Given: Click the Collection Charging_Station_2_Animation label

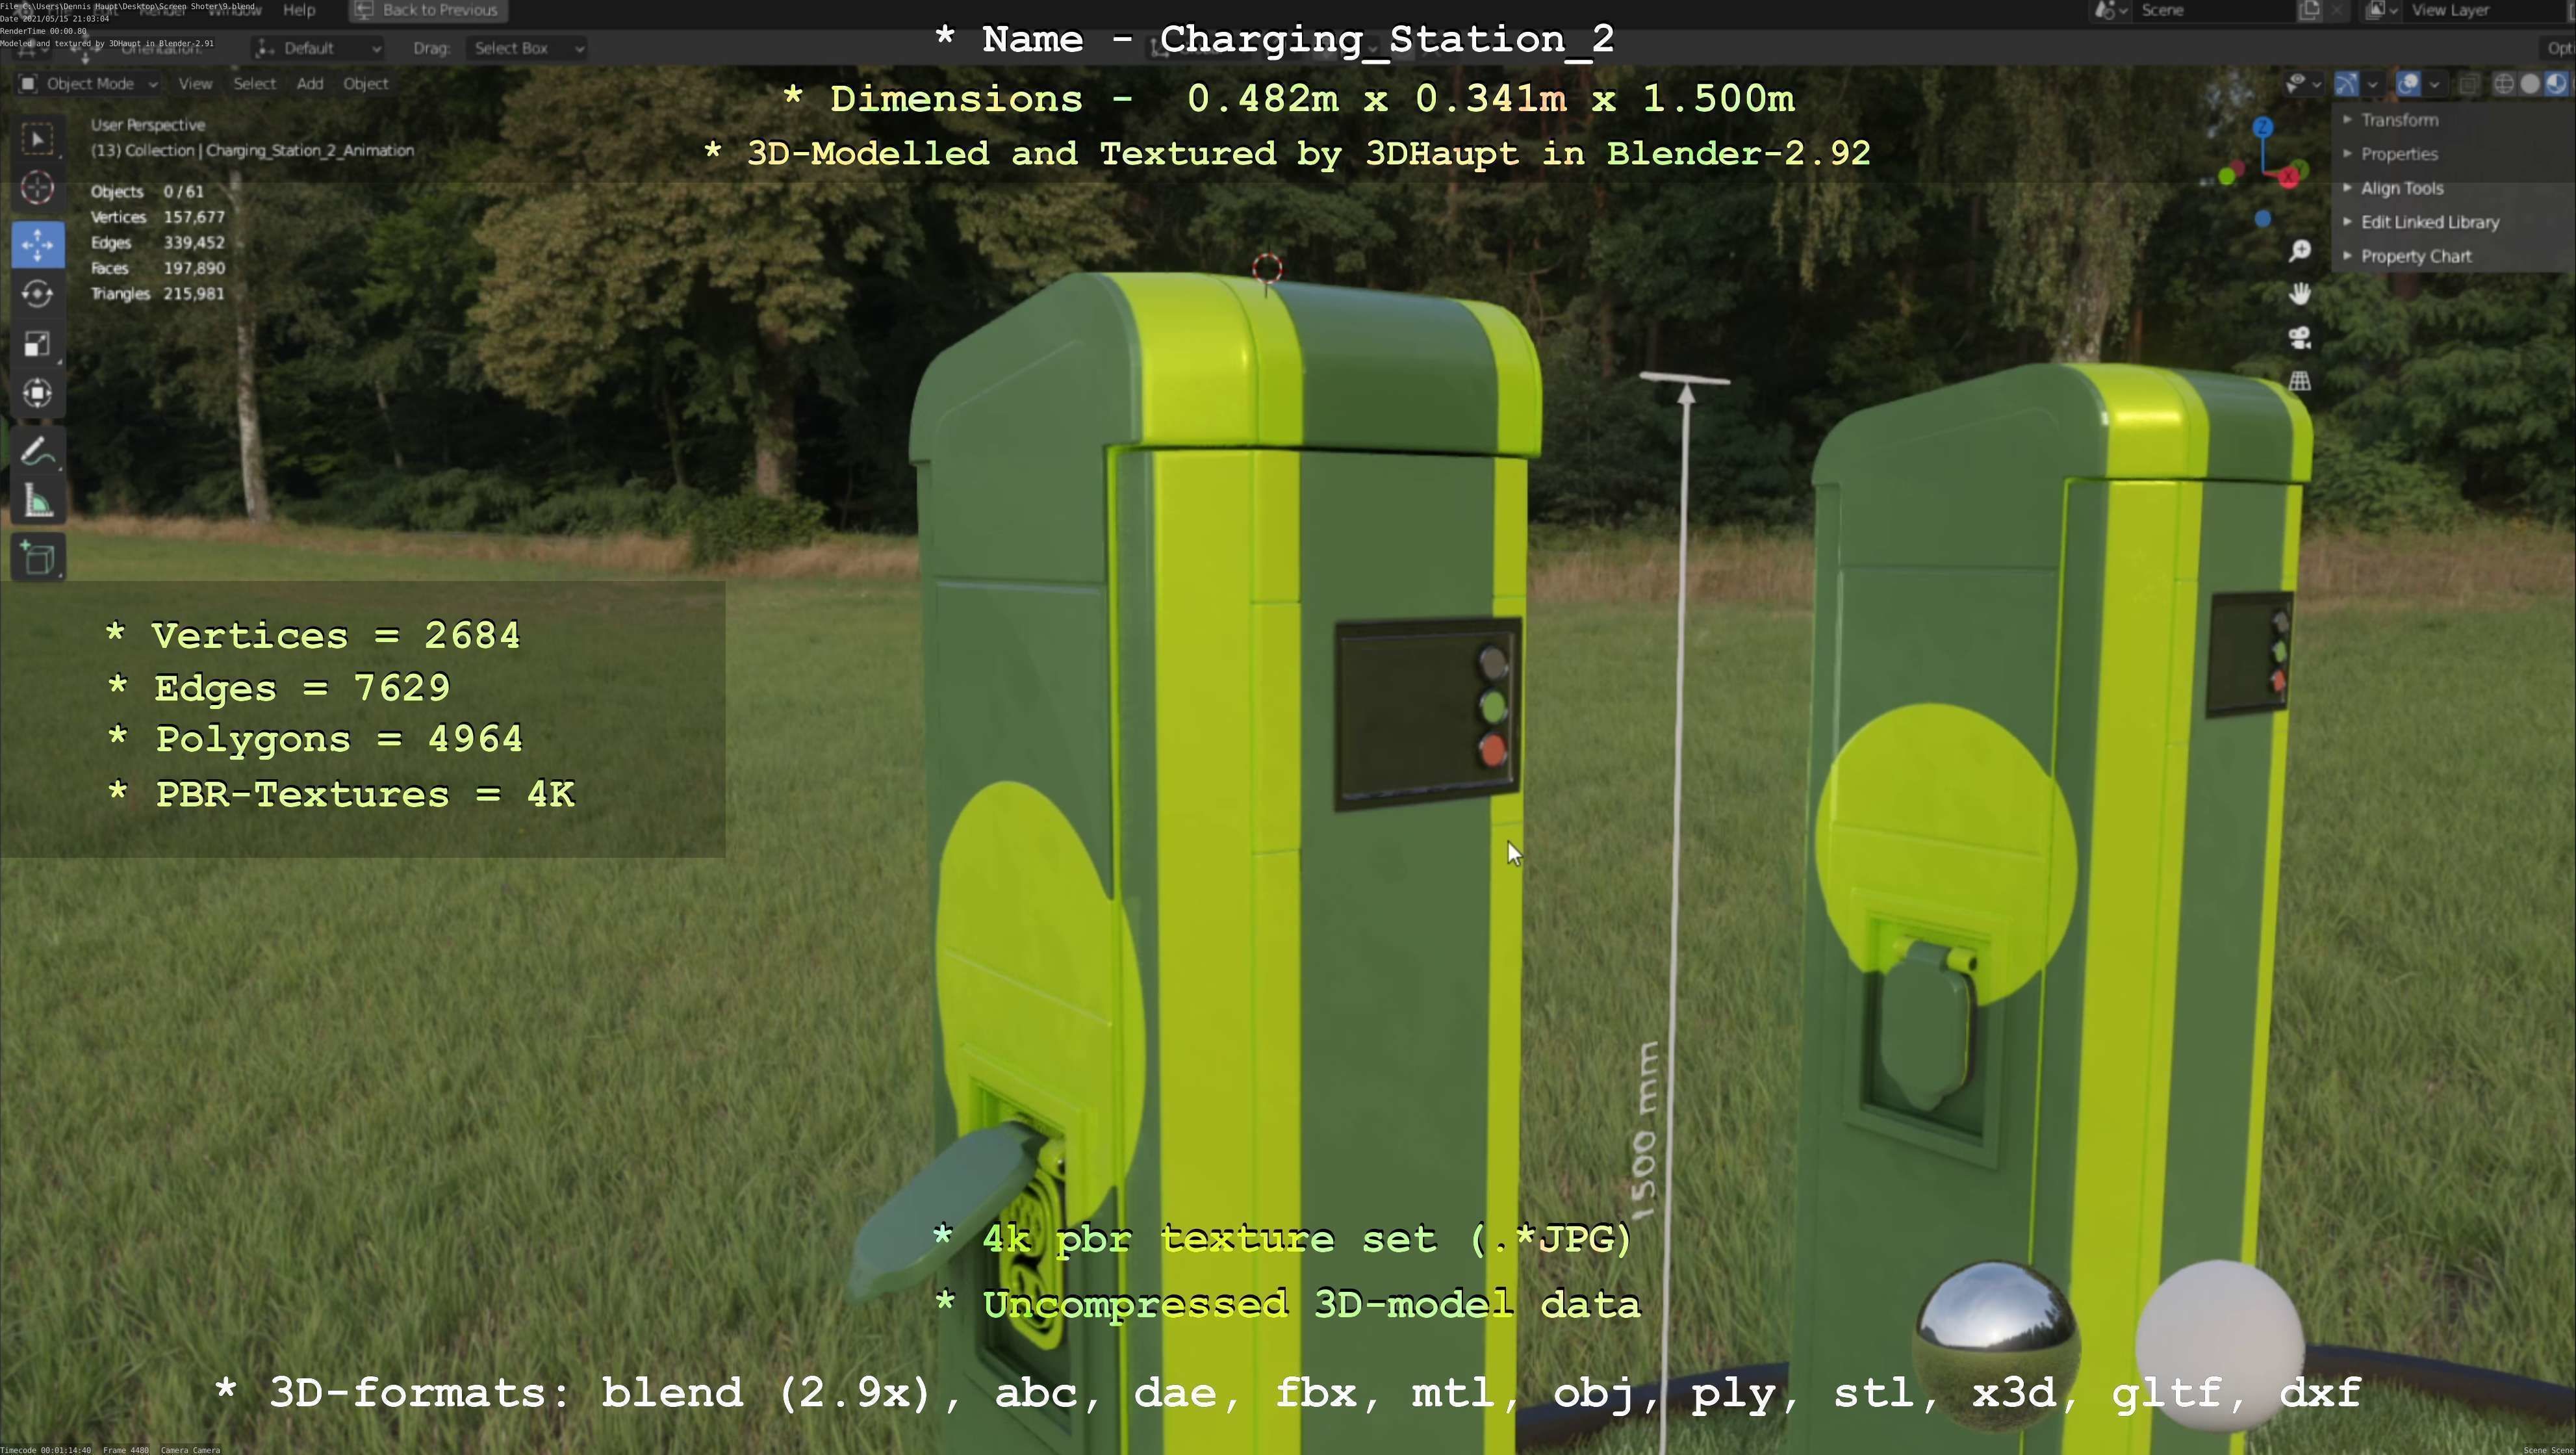Looking at the screenshot, I should tap(252, 151).
